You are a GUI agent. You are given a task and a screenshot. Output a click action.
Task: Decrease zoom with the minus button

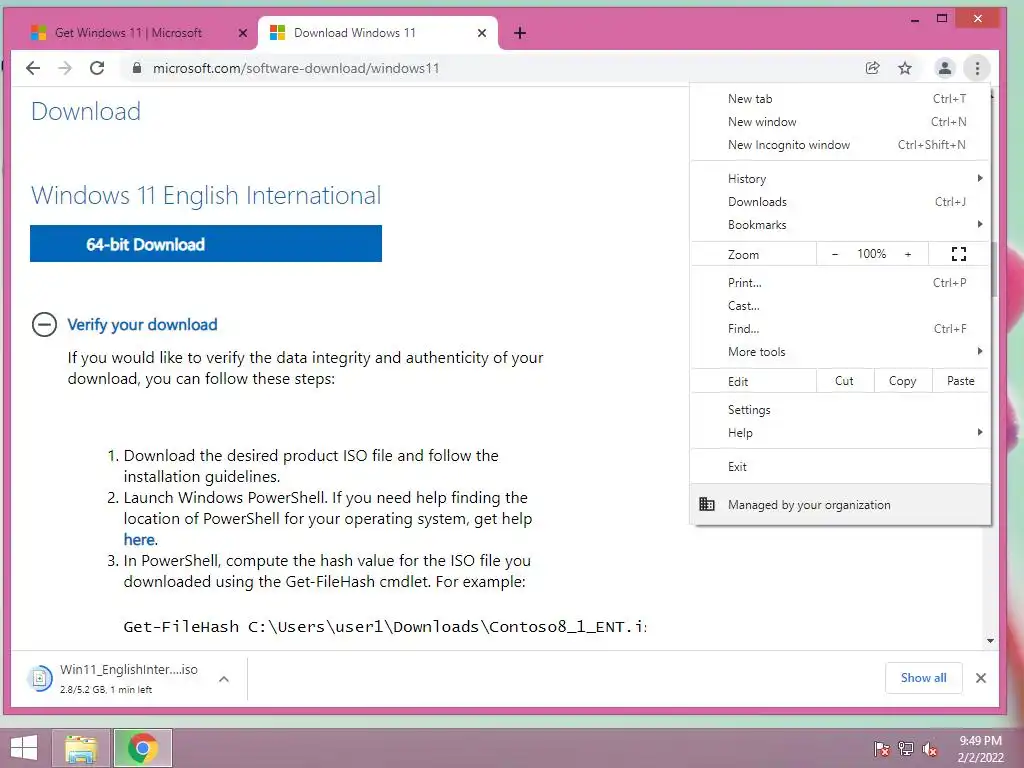(x=835, y=254)
